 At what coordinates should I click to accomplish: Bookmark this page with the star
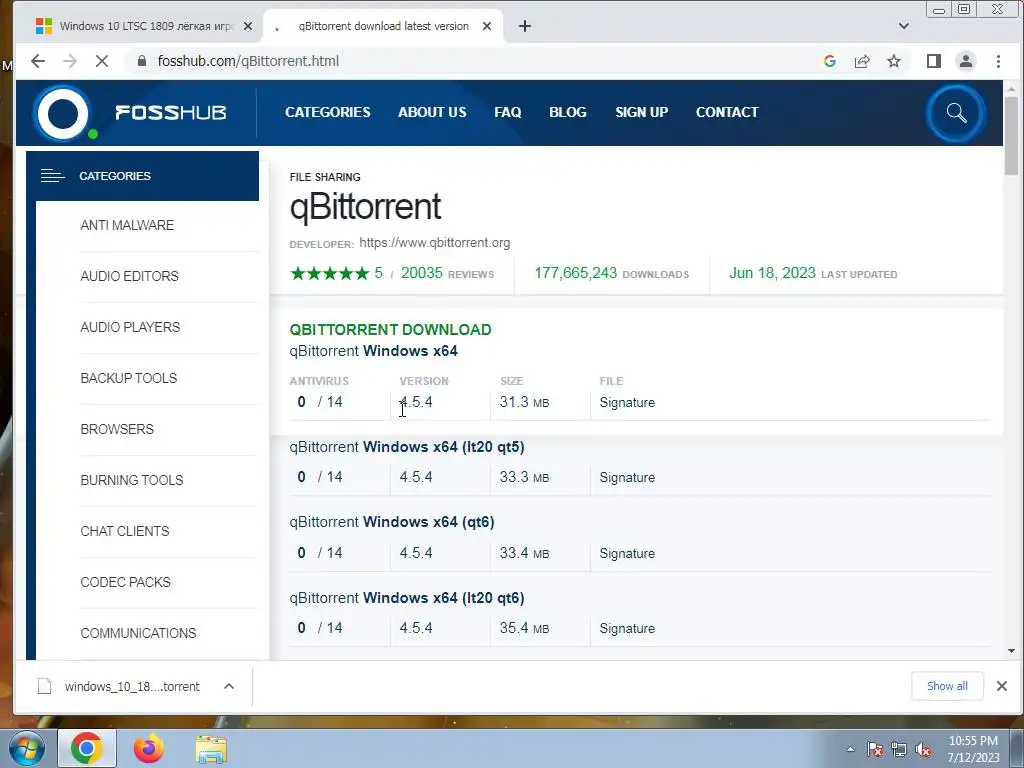894,61
